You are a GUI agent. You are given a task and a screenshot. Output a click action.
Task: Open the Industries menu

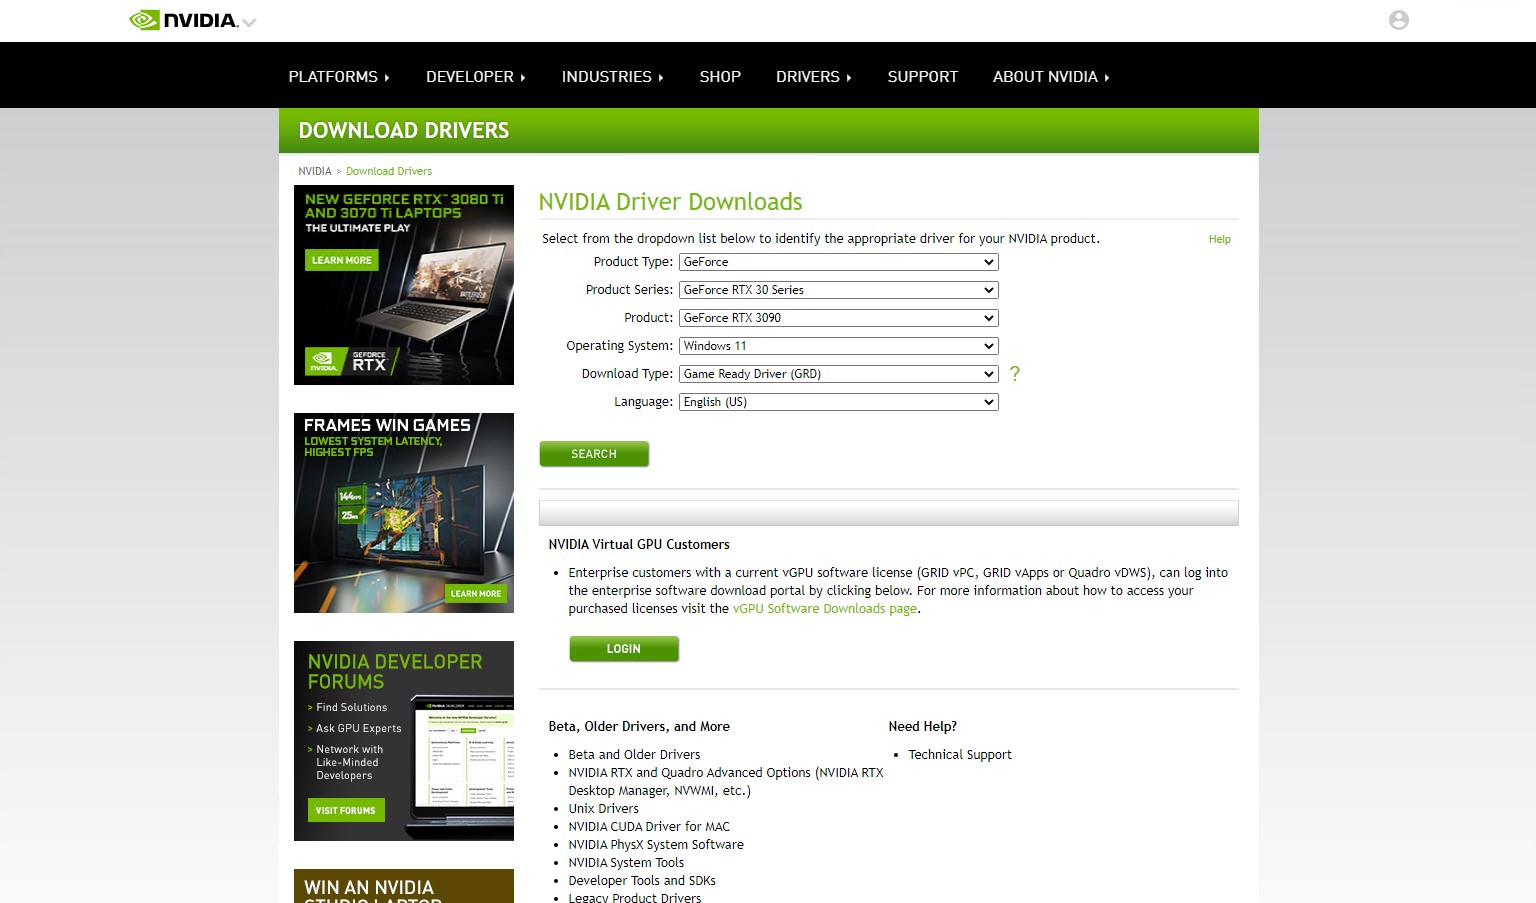tap(613, 77)
